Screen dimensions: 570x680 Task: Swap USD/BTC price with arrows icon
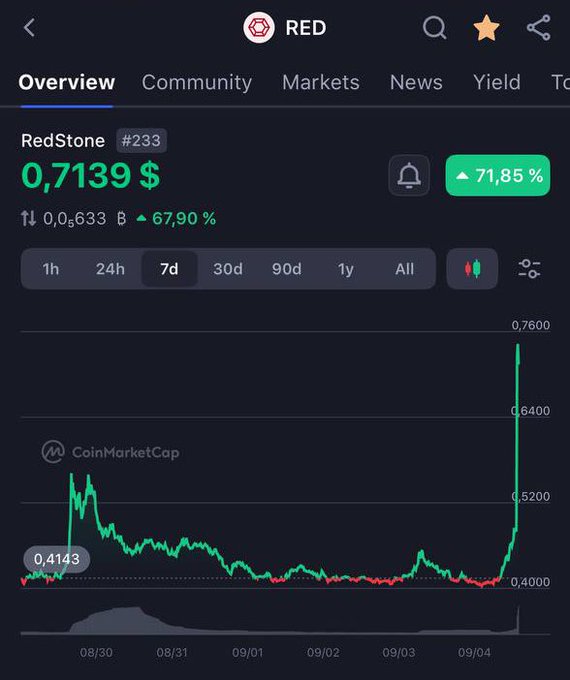coord(29,219)
